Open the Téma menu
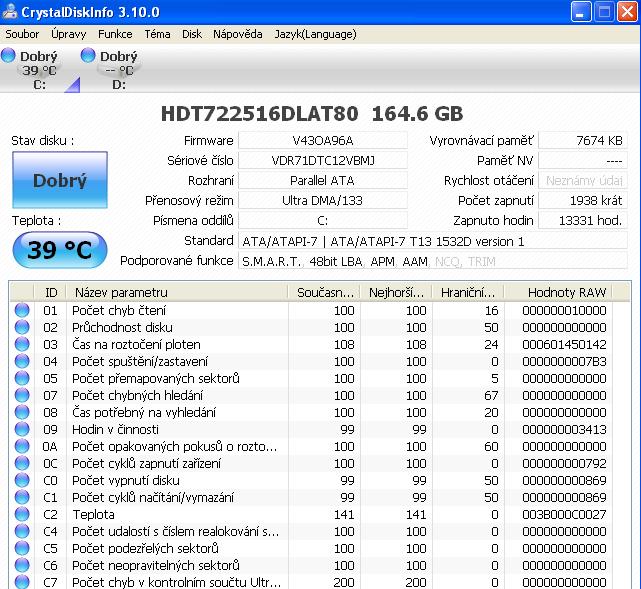The height and width of the screenshot is (589, 641). click(157, 34)
